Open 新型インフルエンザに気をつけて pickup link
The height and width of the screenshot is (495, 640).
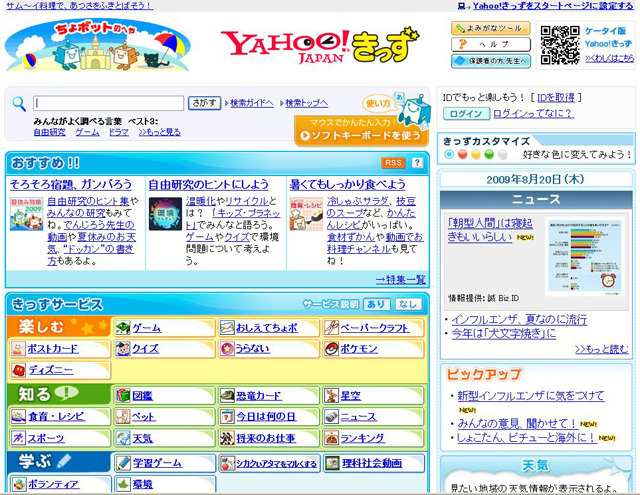[531, 395]
